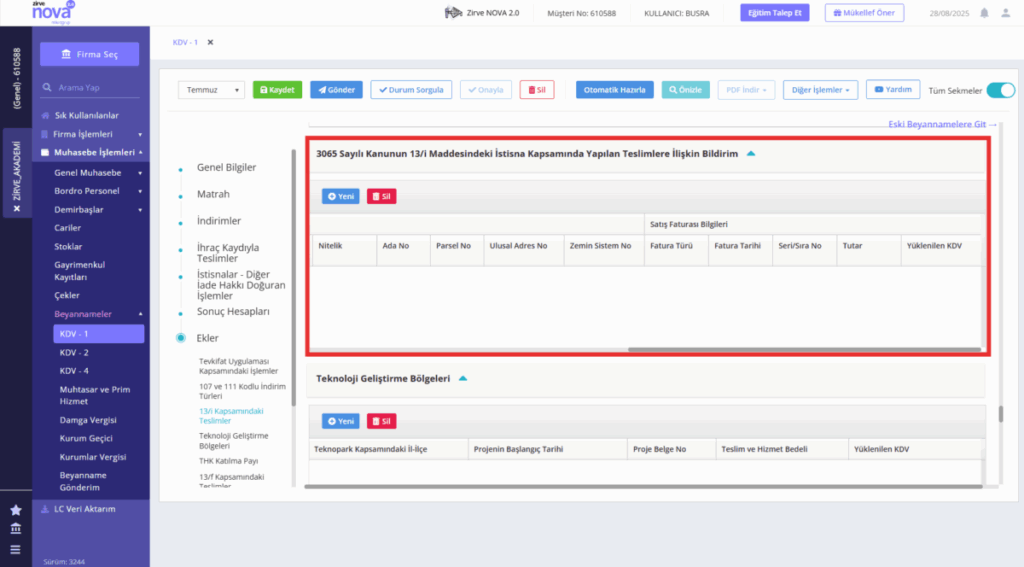Screen dimensions: 1024x567
Task: Click the star favorites icon in the left strip
Action: coord(16,510)
